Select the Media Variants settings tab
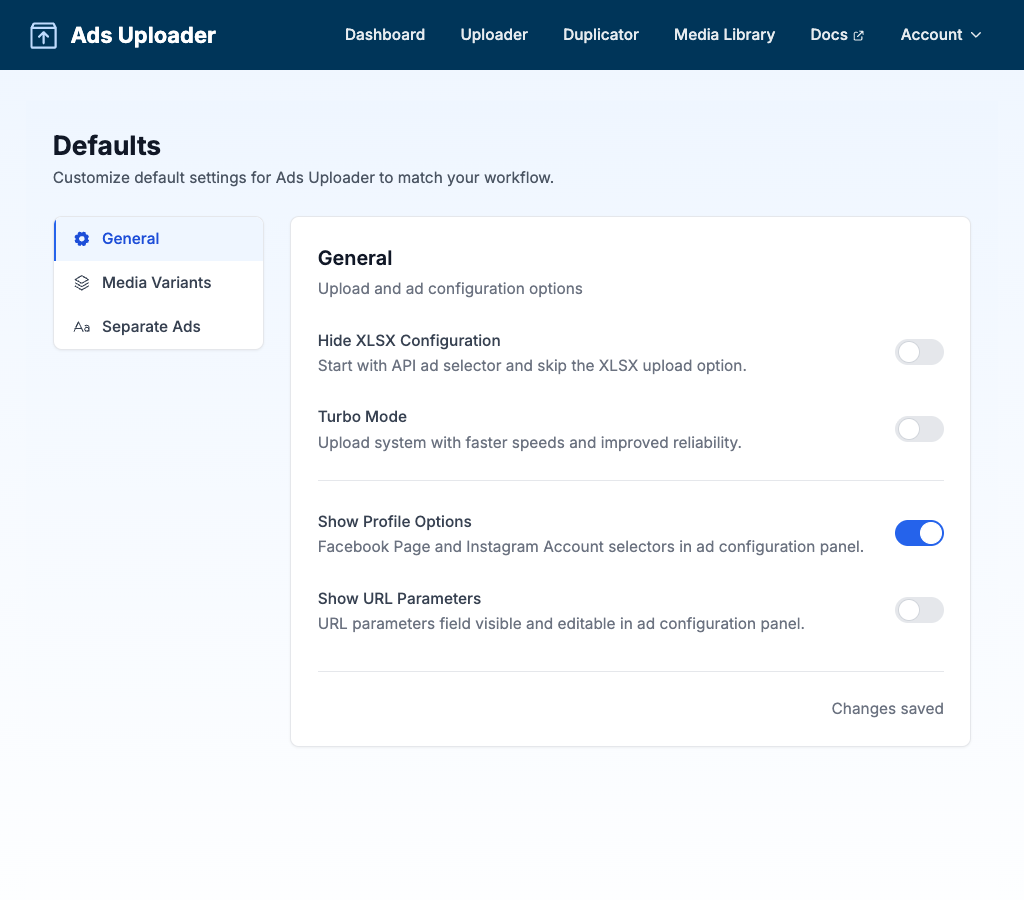The width and height of the screenshot is (1024, 900). [x=156, y=283]
